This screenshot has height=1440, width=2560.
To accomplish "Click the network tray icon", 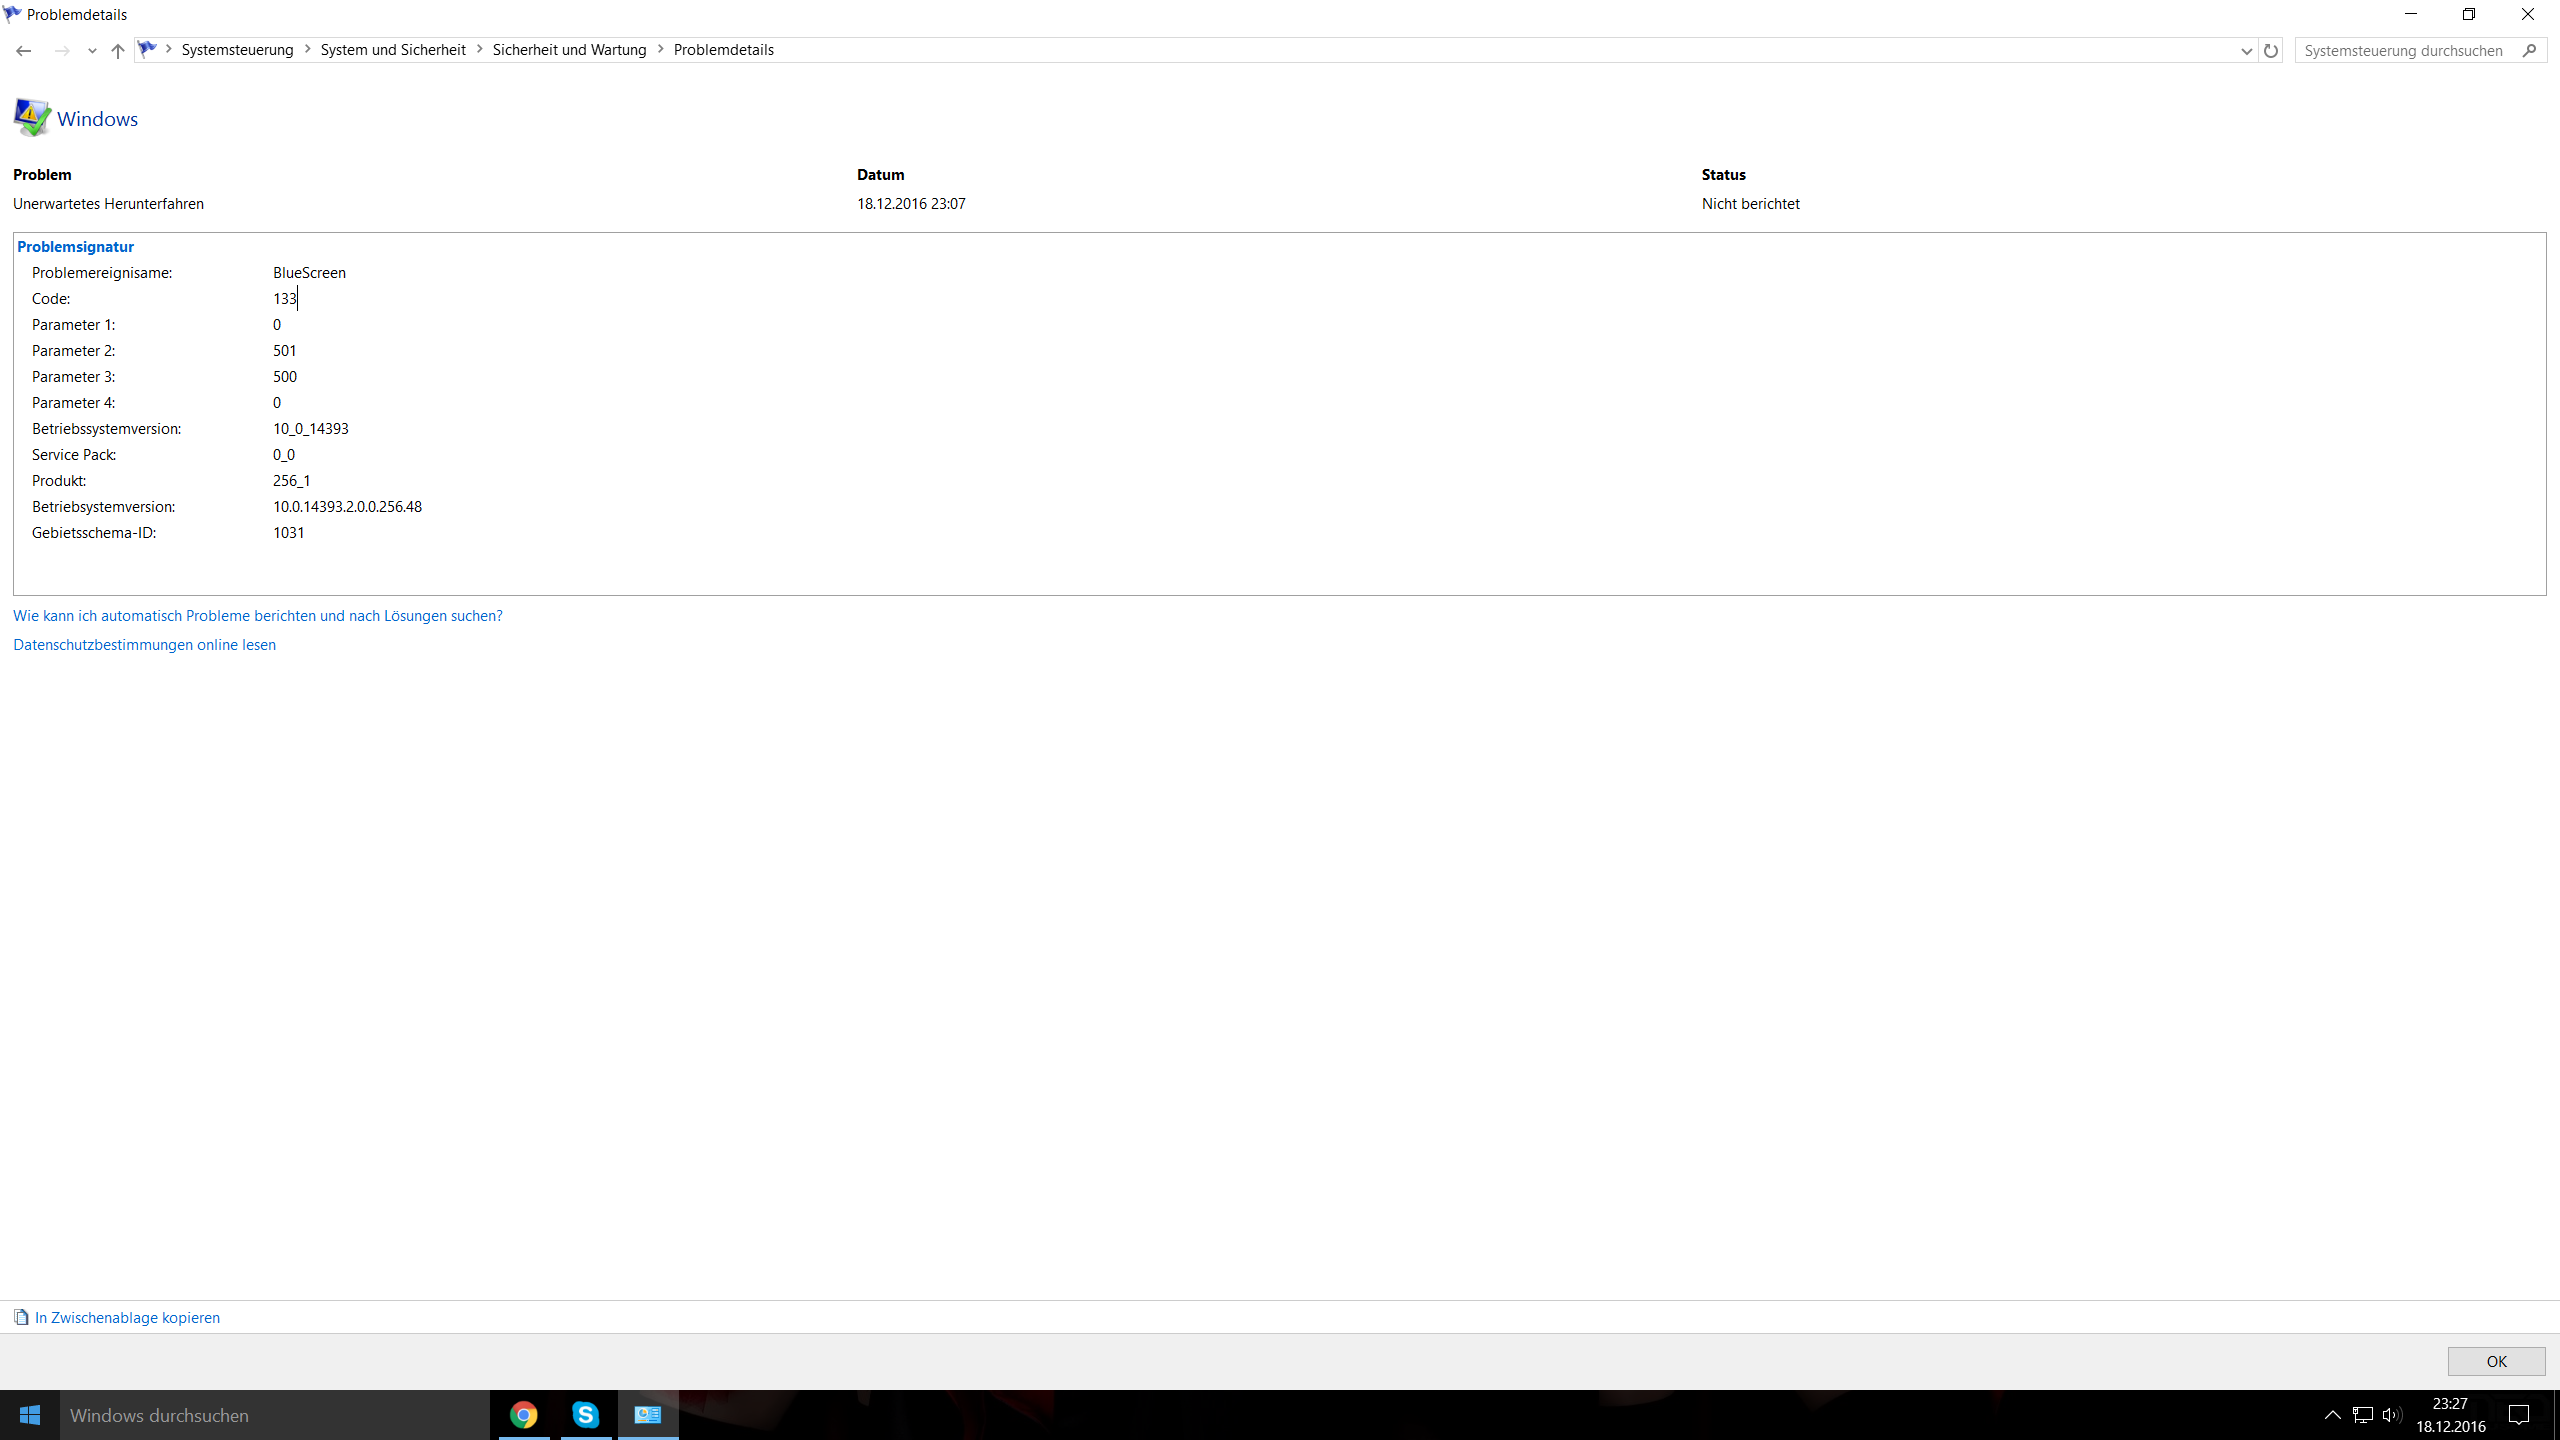I will coord(2363,1415).
